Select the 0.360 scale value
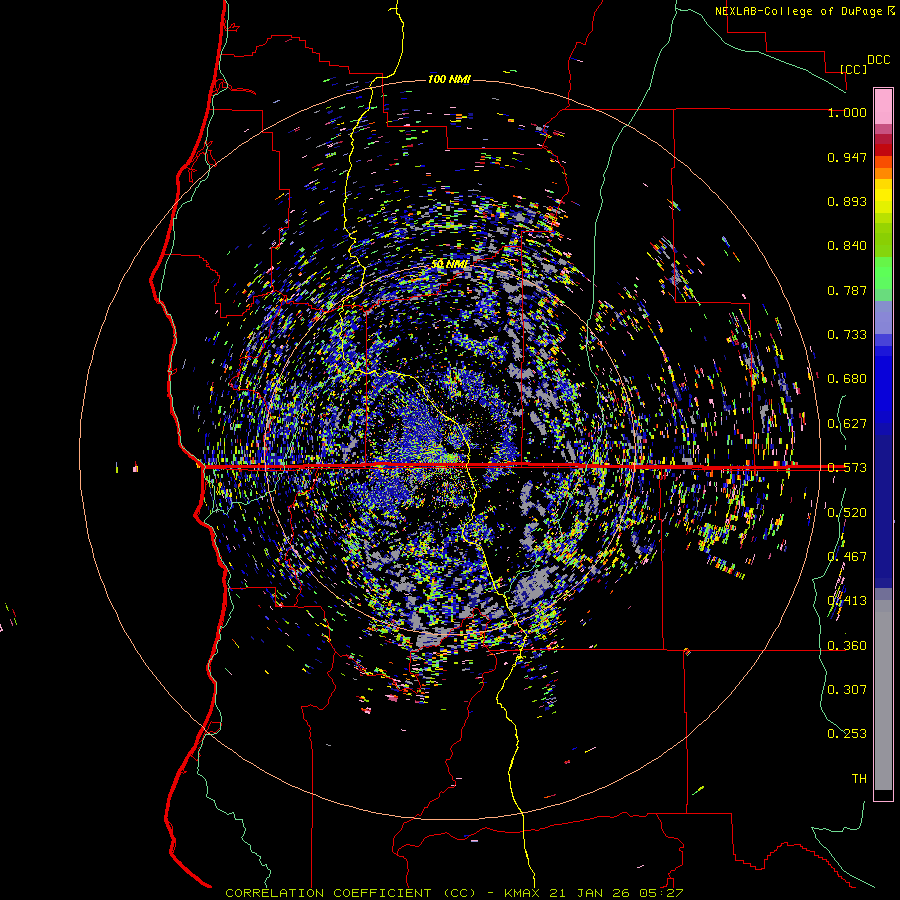 click(847, 646)
